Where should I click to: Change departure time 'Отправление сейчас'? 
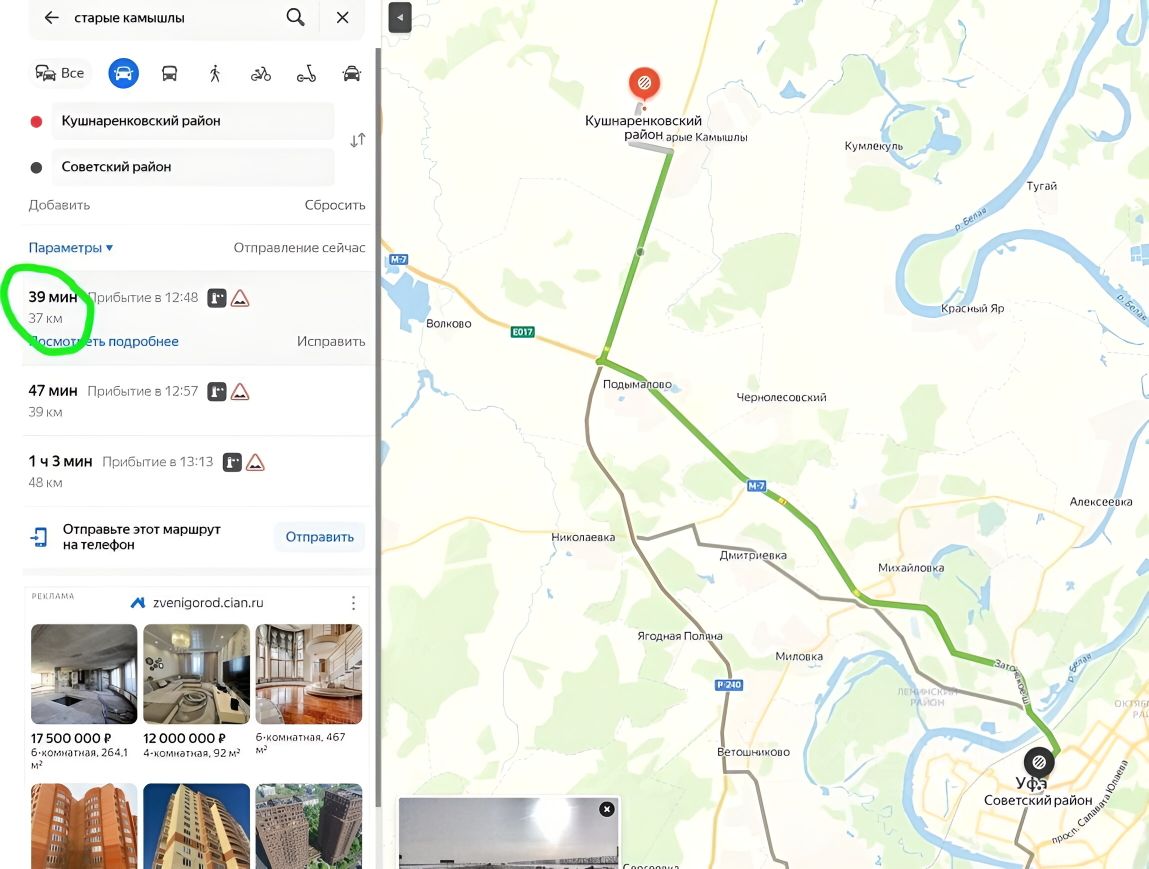click(x=300, y=248)
